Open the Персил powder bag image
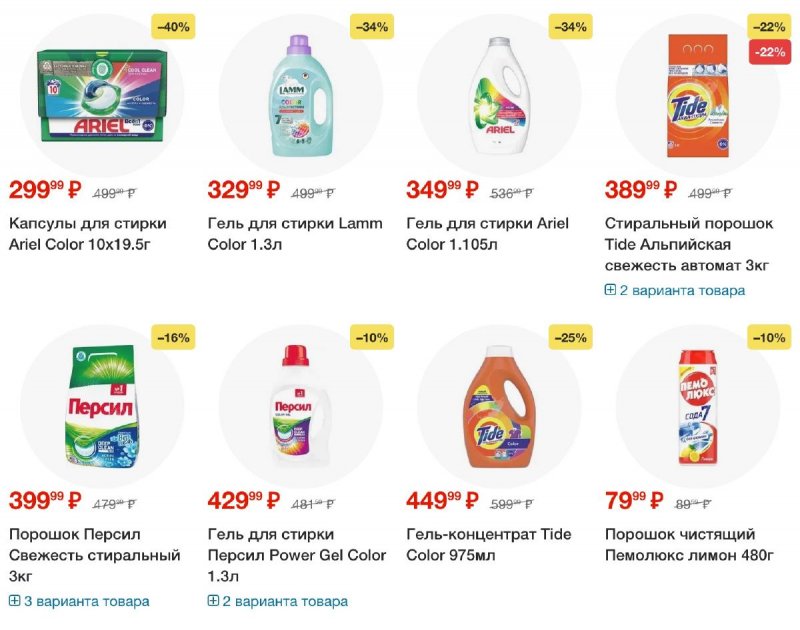This screenshot has width=800, height=630. coord(102,406)
